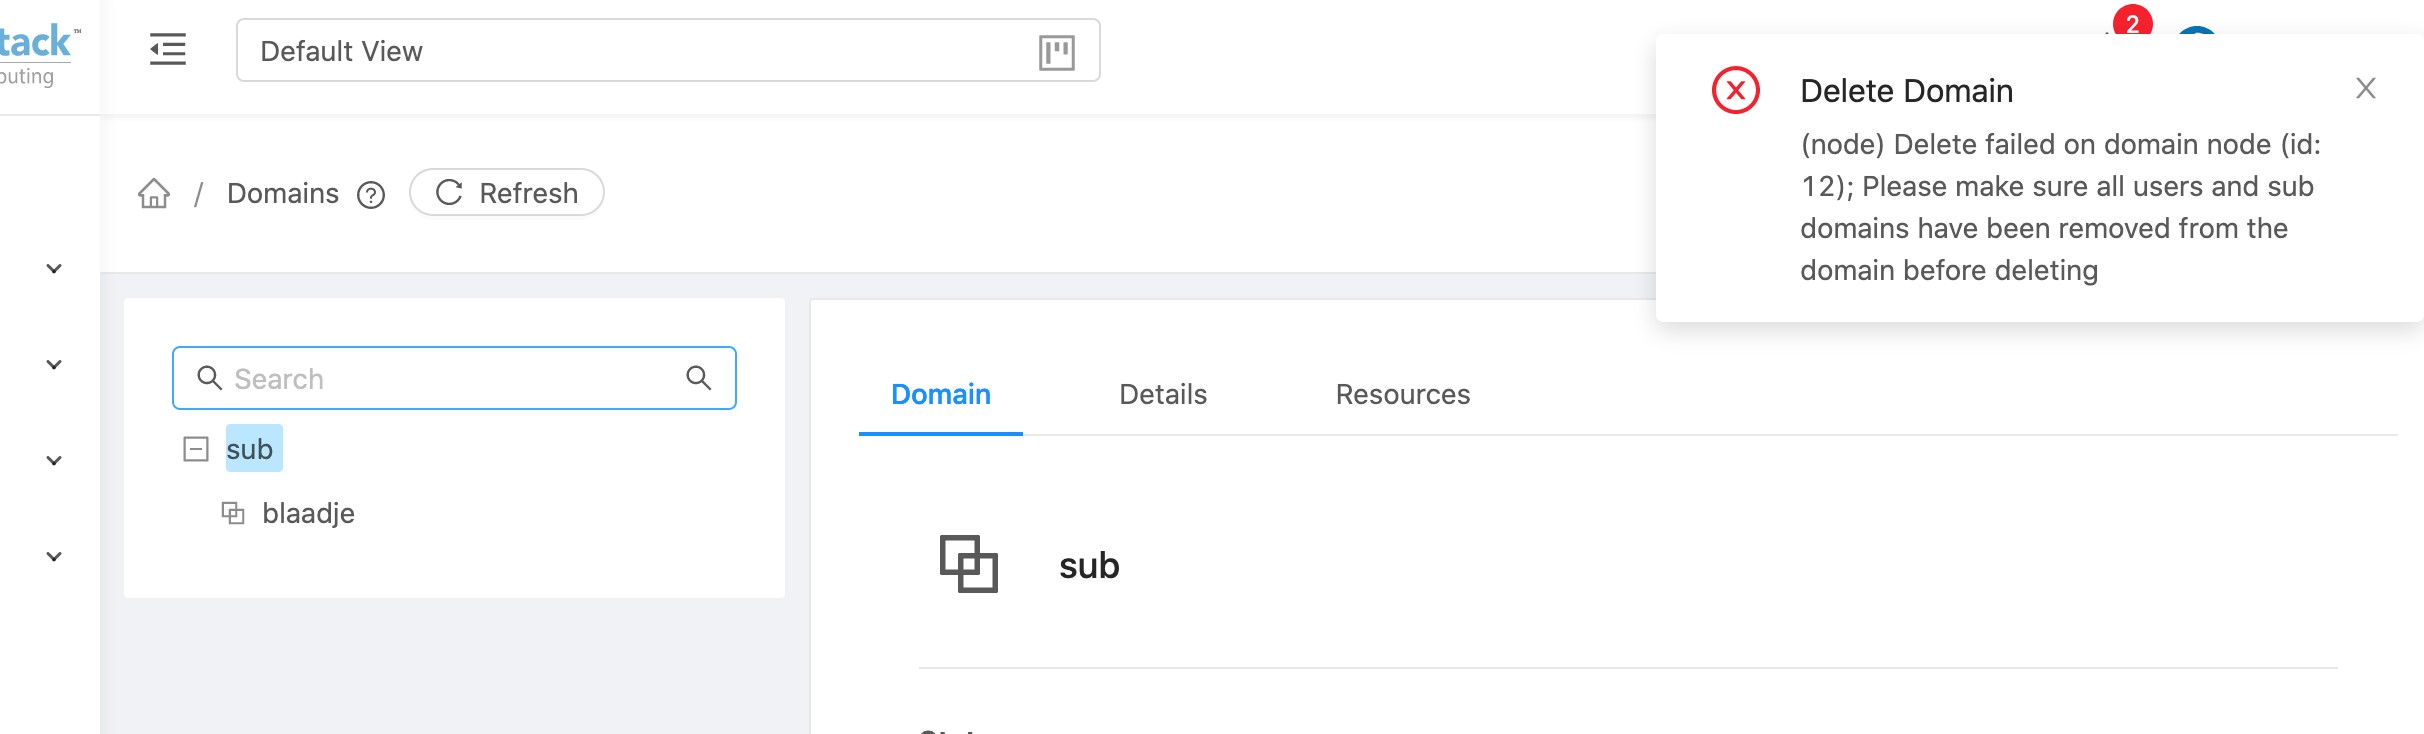The width and height of the screenshot is (2424, 734).
Task: Open the Resources tab
Action: pos(1402,394)
